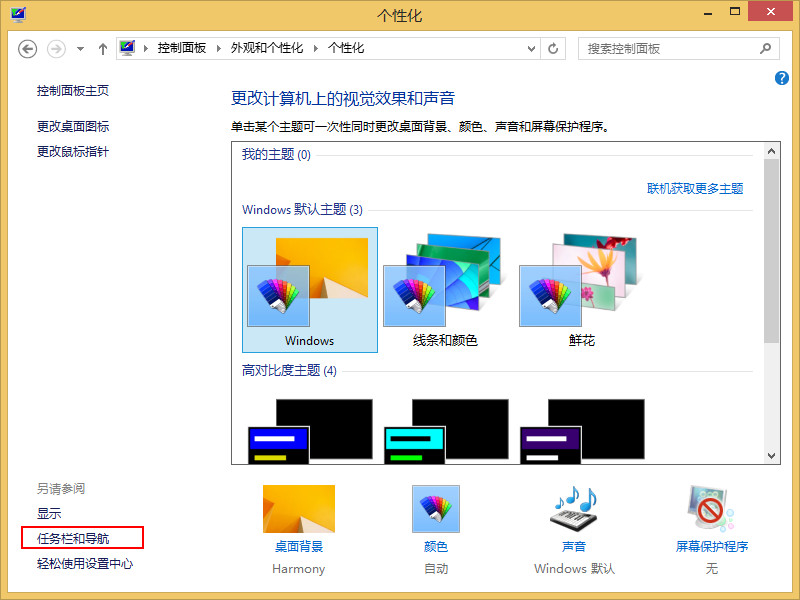
Task: Select the 鲜花 theme
Action: (582, 290)
